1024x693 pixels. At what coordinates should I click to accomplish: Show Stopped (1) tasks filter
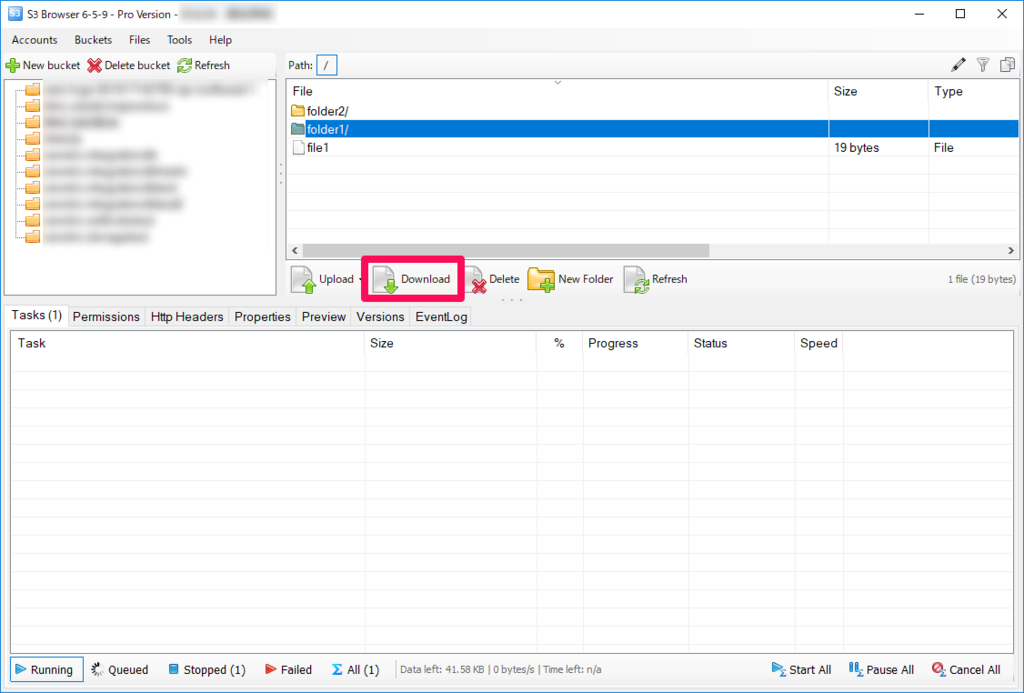tap(206, 669)
